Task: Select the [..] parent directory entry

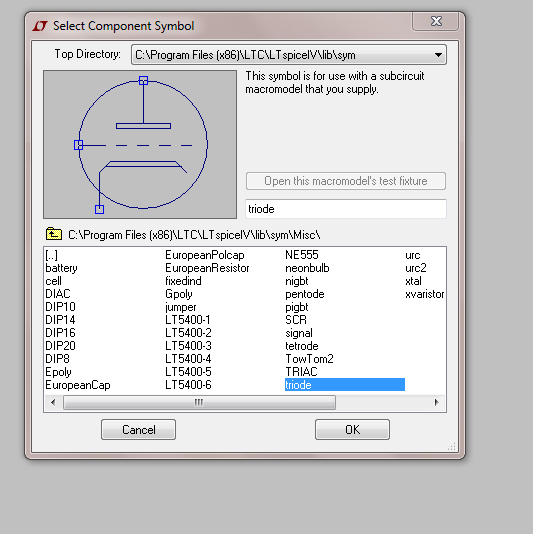Action: point(51,255)
